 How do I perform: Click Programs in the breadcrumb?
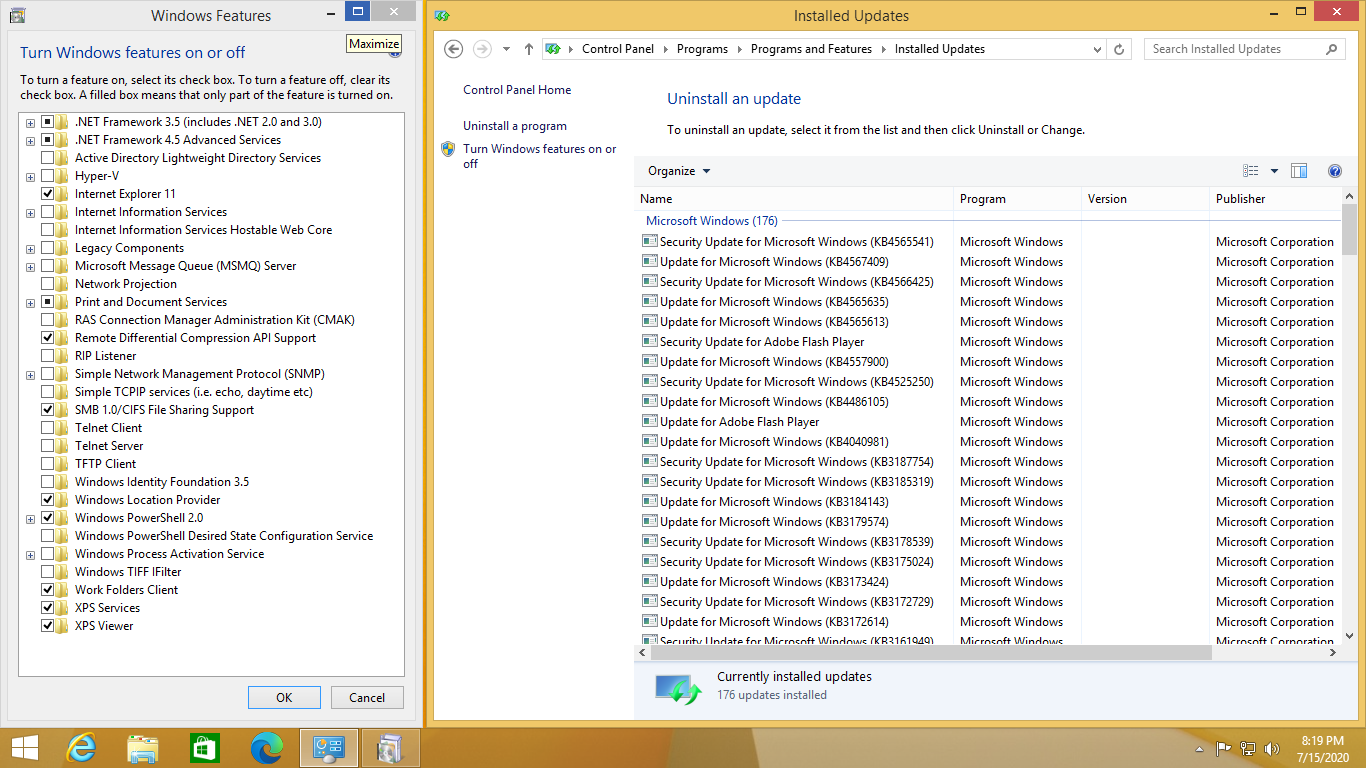702,49
